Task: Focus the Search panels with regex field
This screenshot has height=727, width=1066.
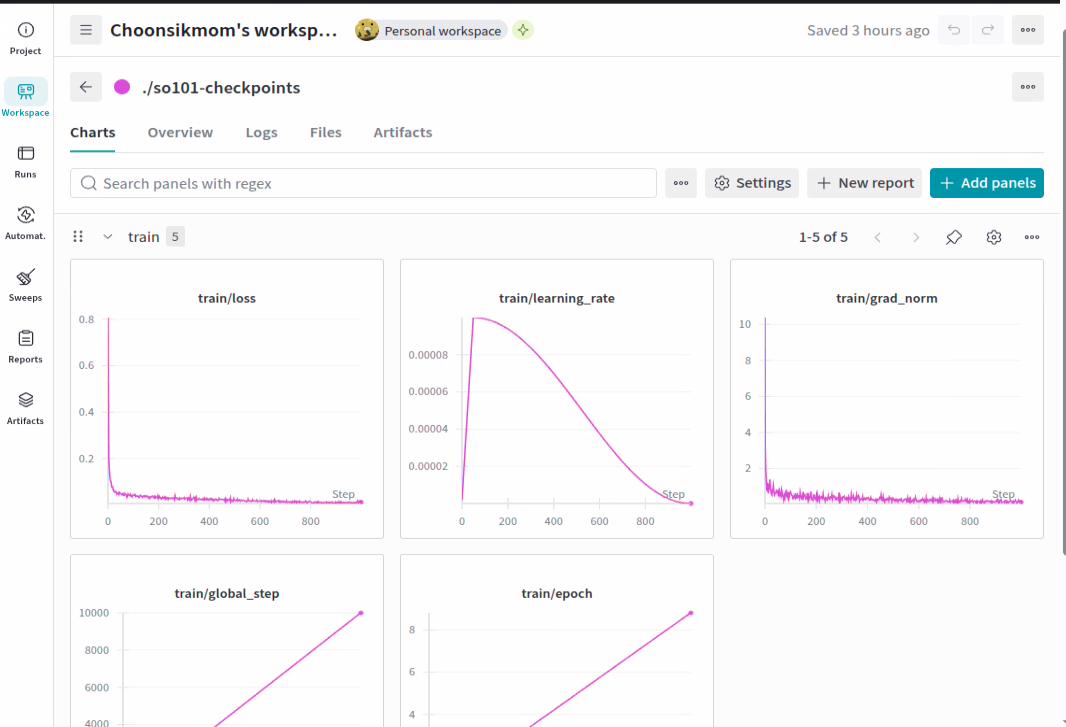Action: pos(363,184)
